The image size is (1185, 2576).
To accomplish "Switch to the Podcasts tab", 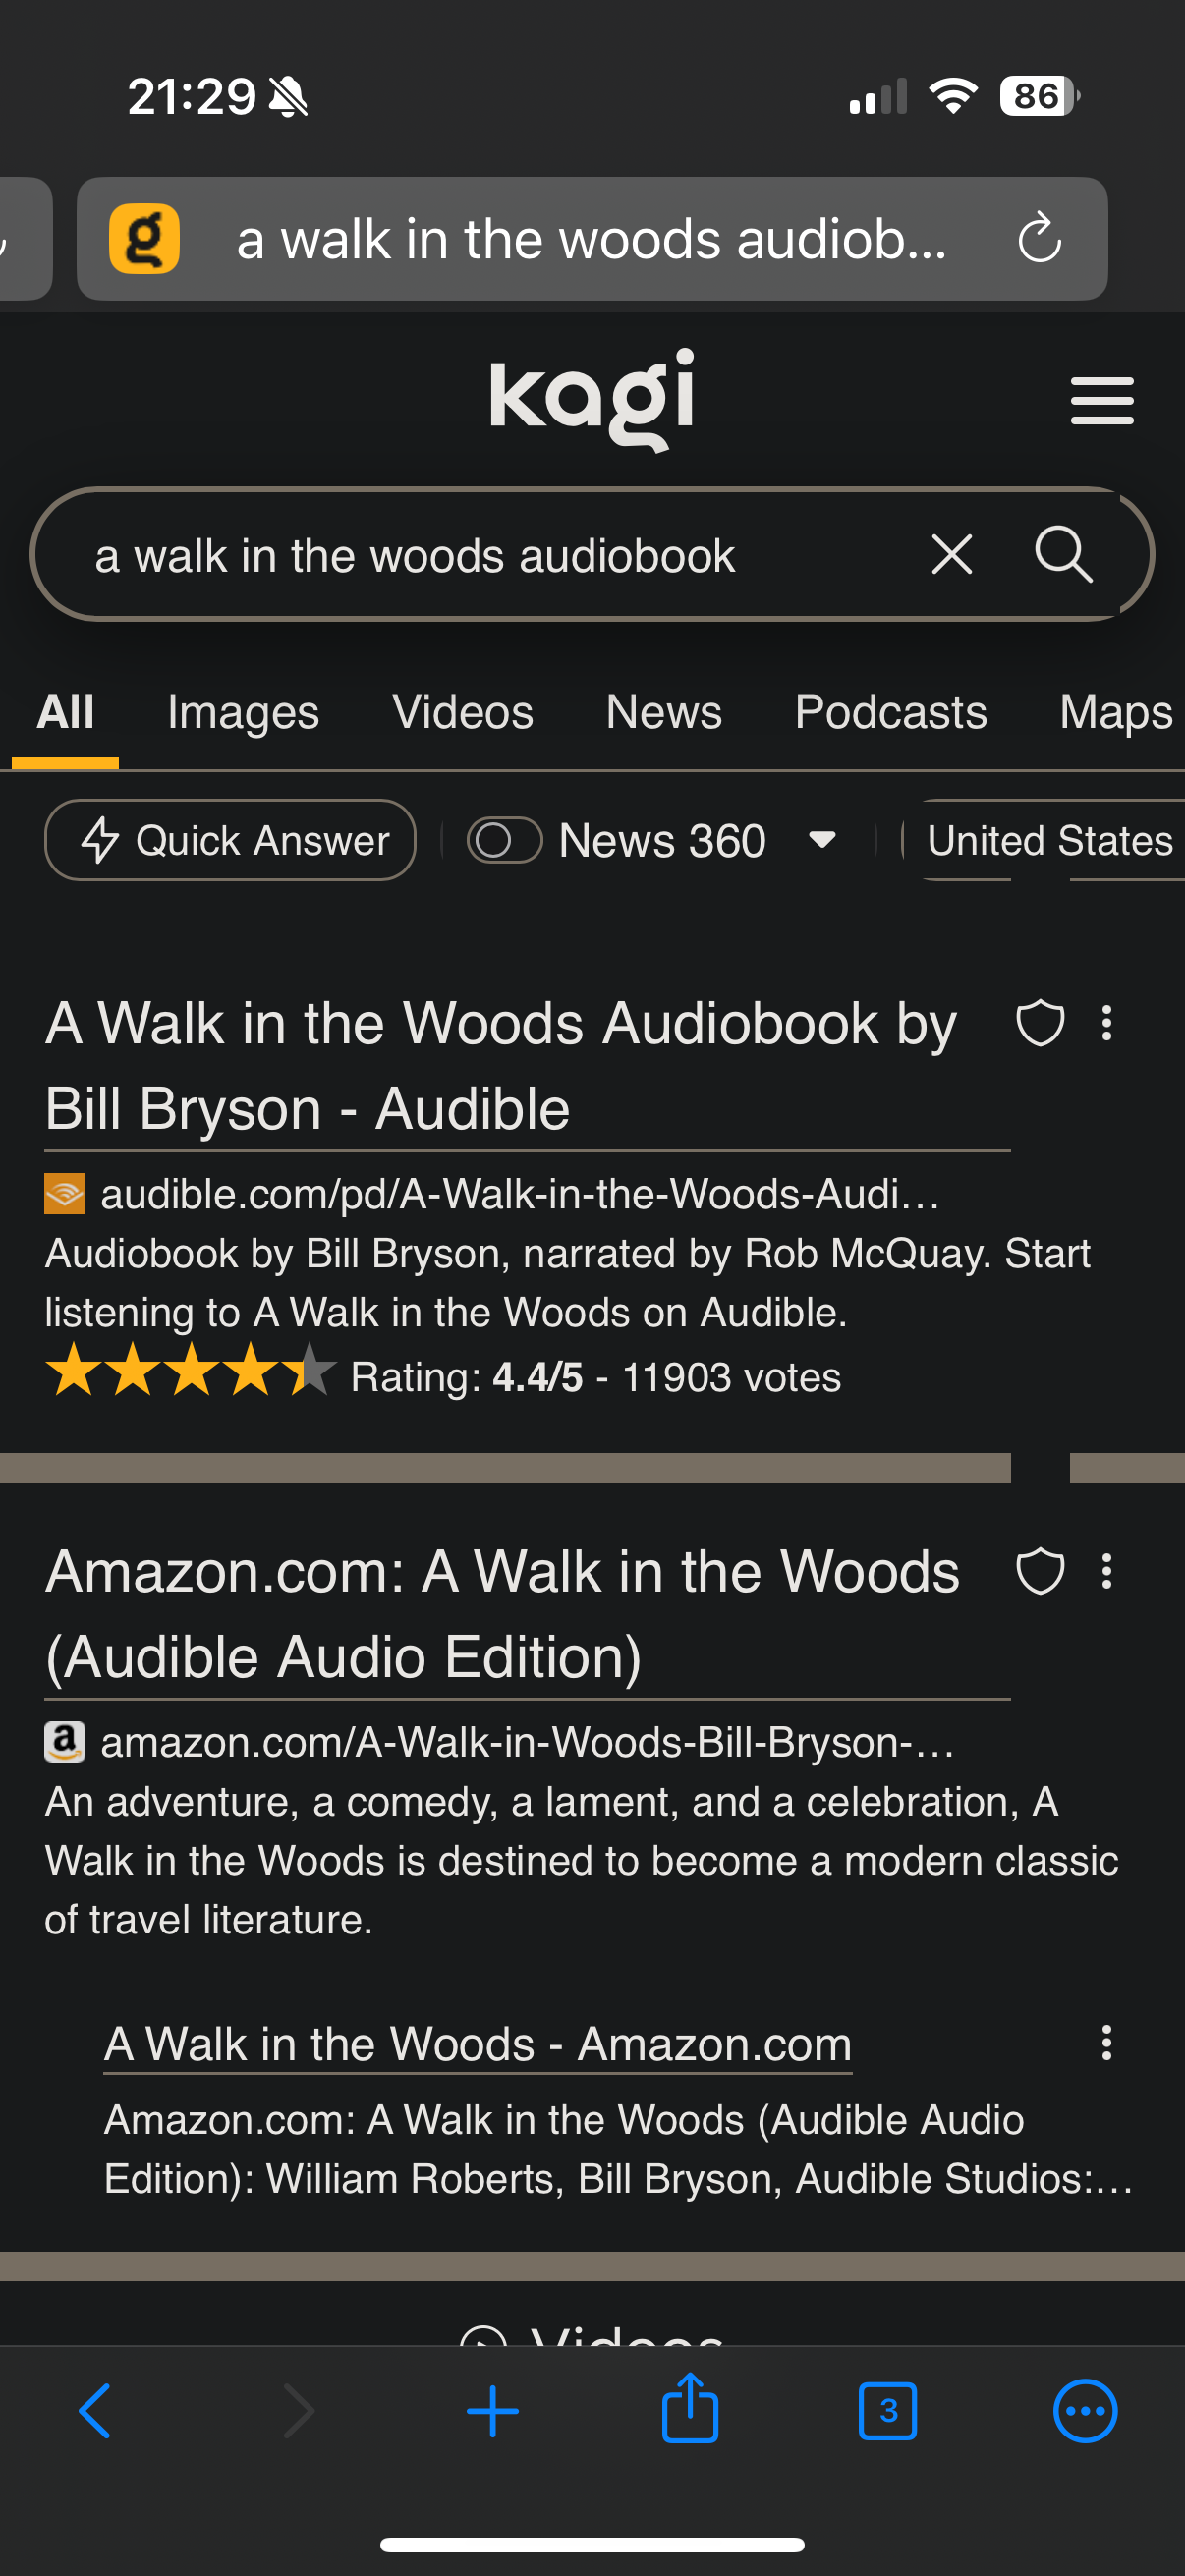I will tap(890, 713).
